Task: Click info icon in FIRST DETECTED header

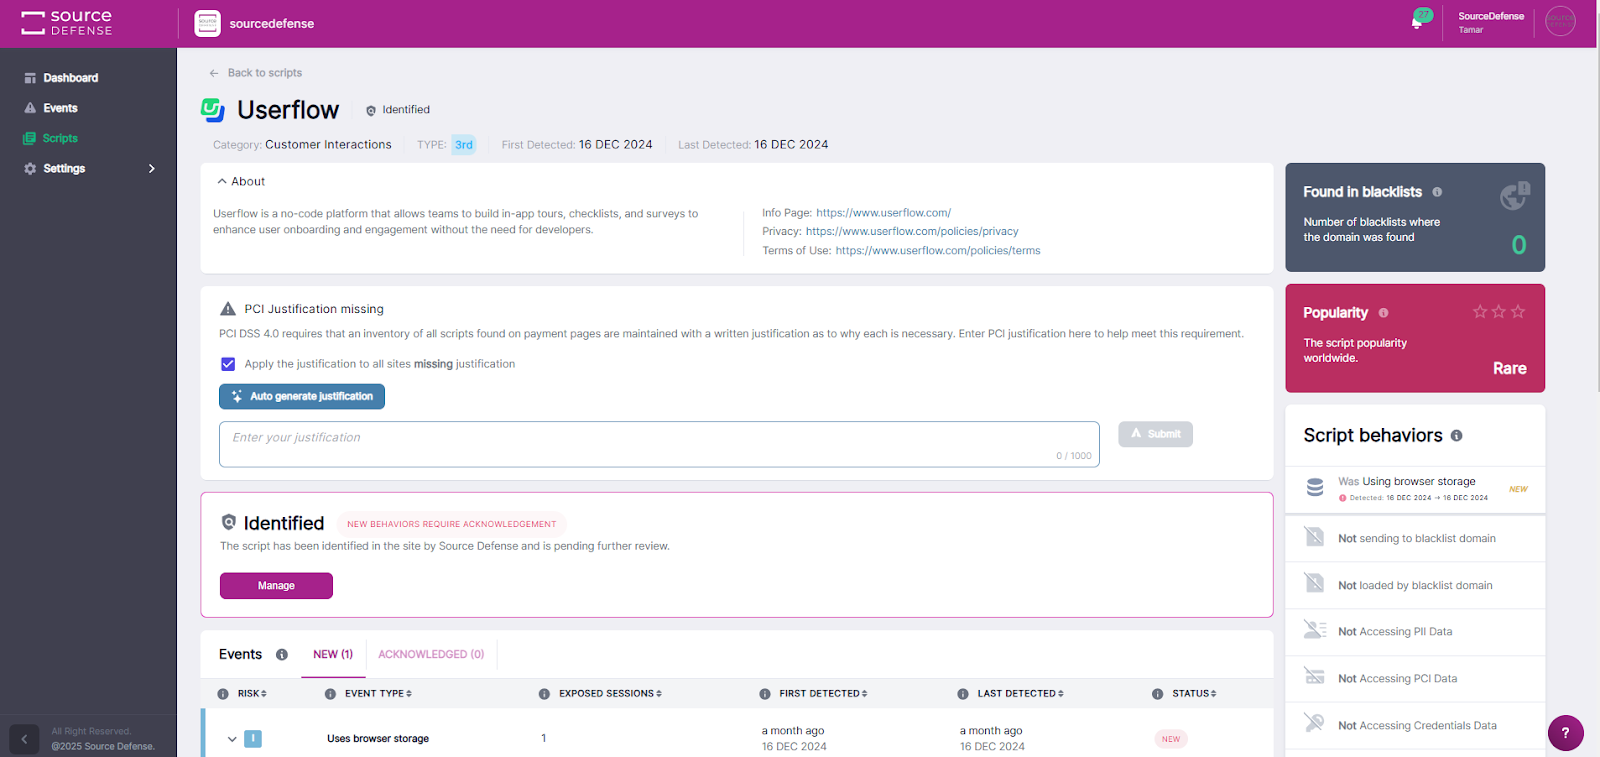Action: tap(765, 694)
